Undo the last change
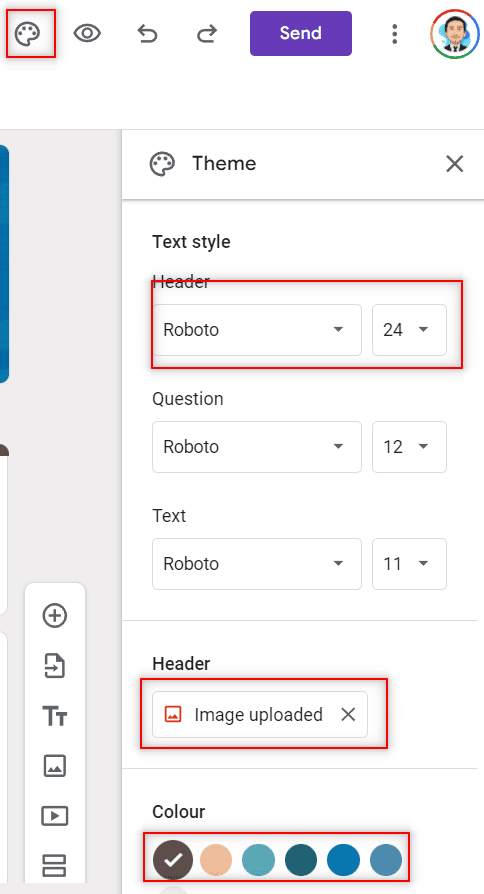Viewport: 484px width, 894px height. pos(147,34)
